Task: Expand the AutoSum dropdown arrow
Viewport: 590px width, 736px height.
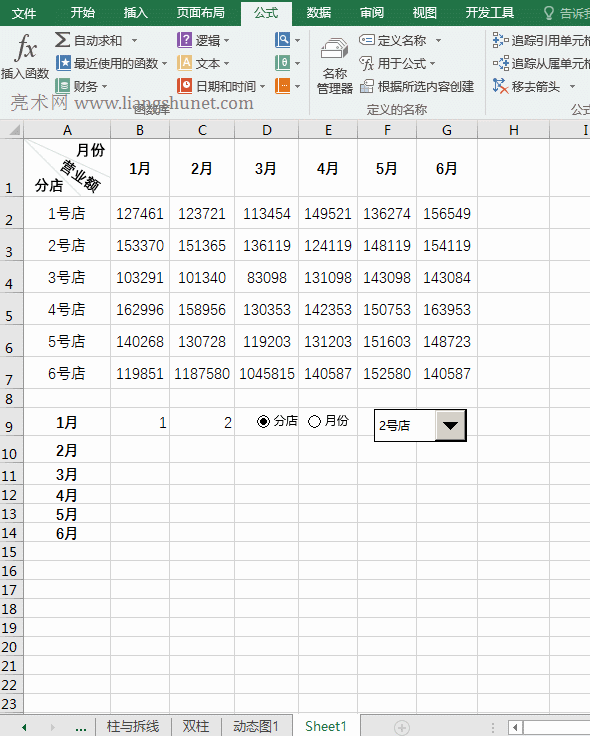Action: tap(134, 41)
